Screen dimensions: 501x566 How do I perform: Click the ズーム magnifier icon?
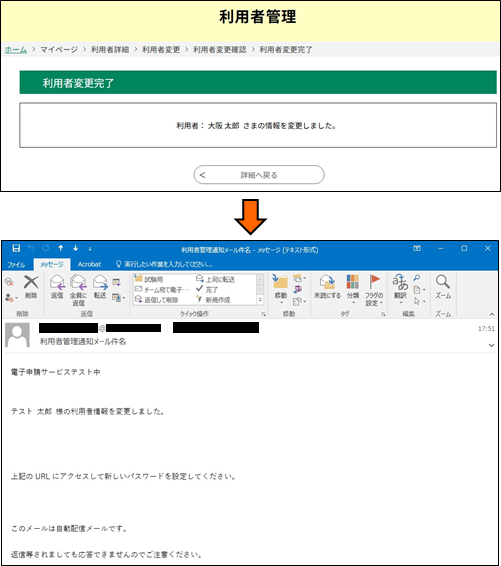point(443,282)
